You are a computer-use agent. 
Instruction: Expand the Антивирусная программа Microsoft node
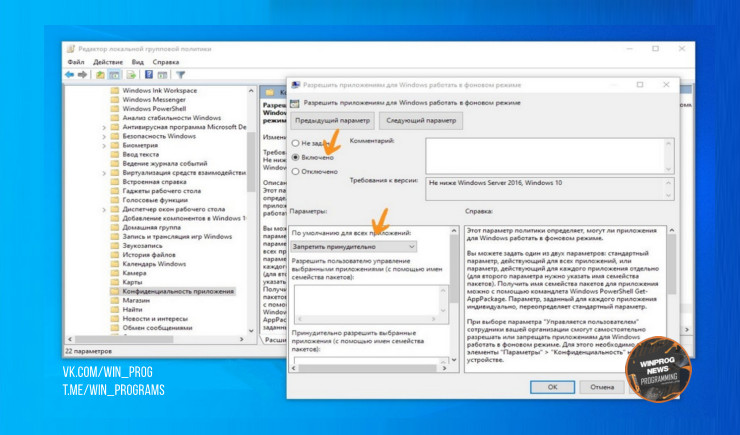[x=104, y=127]
